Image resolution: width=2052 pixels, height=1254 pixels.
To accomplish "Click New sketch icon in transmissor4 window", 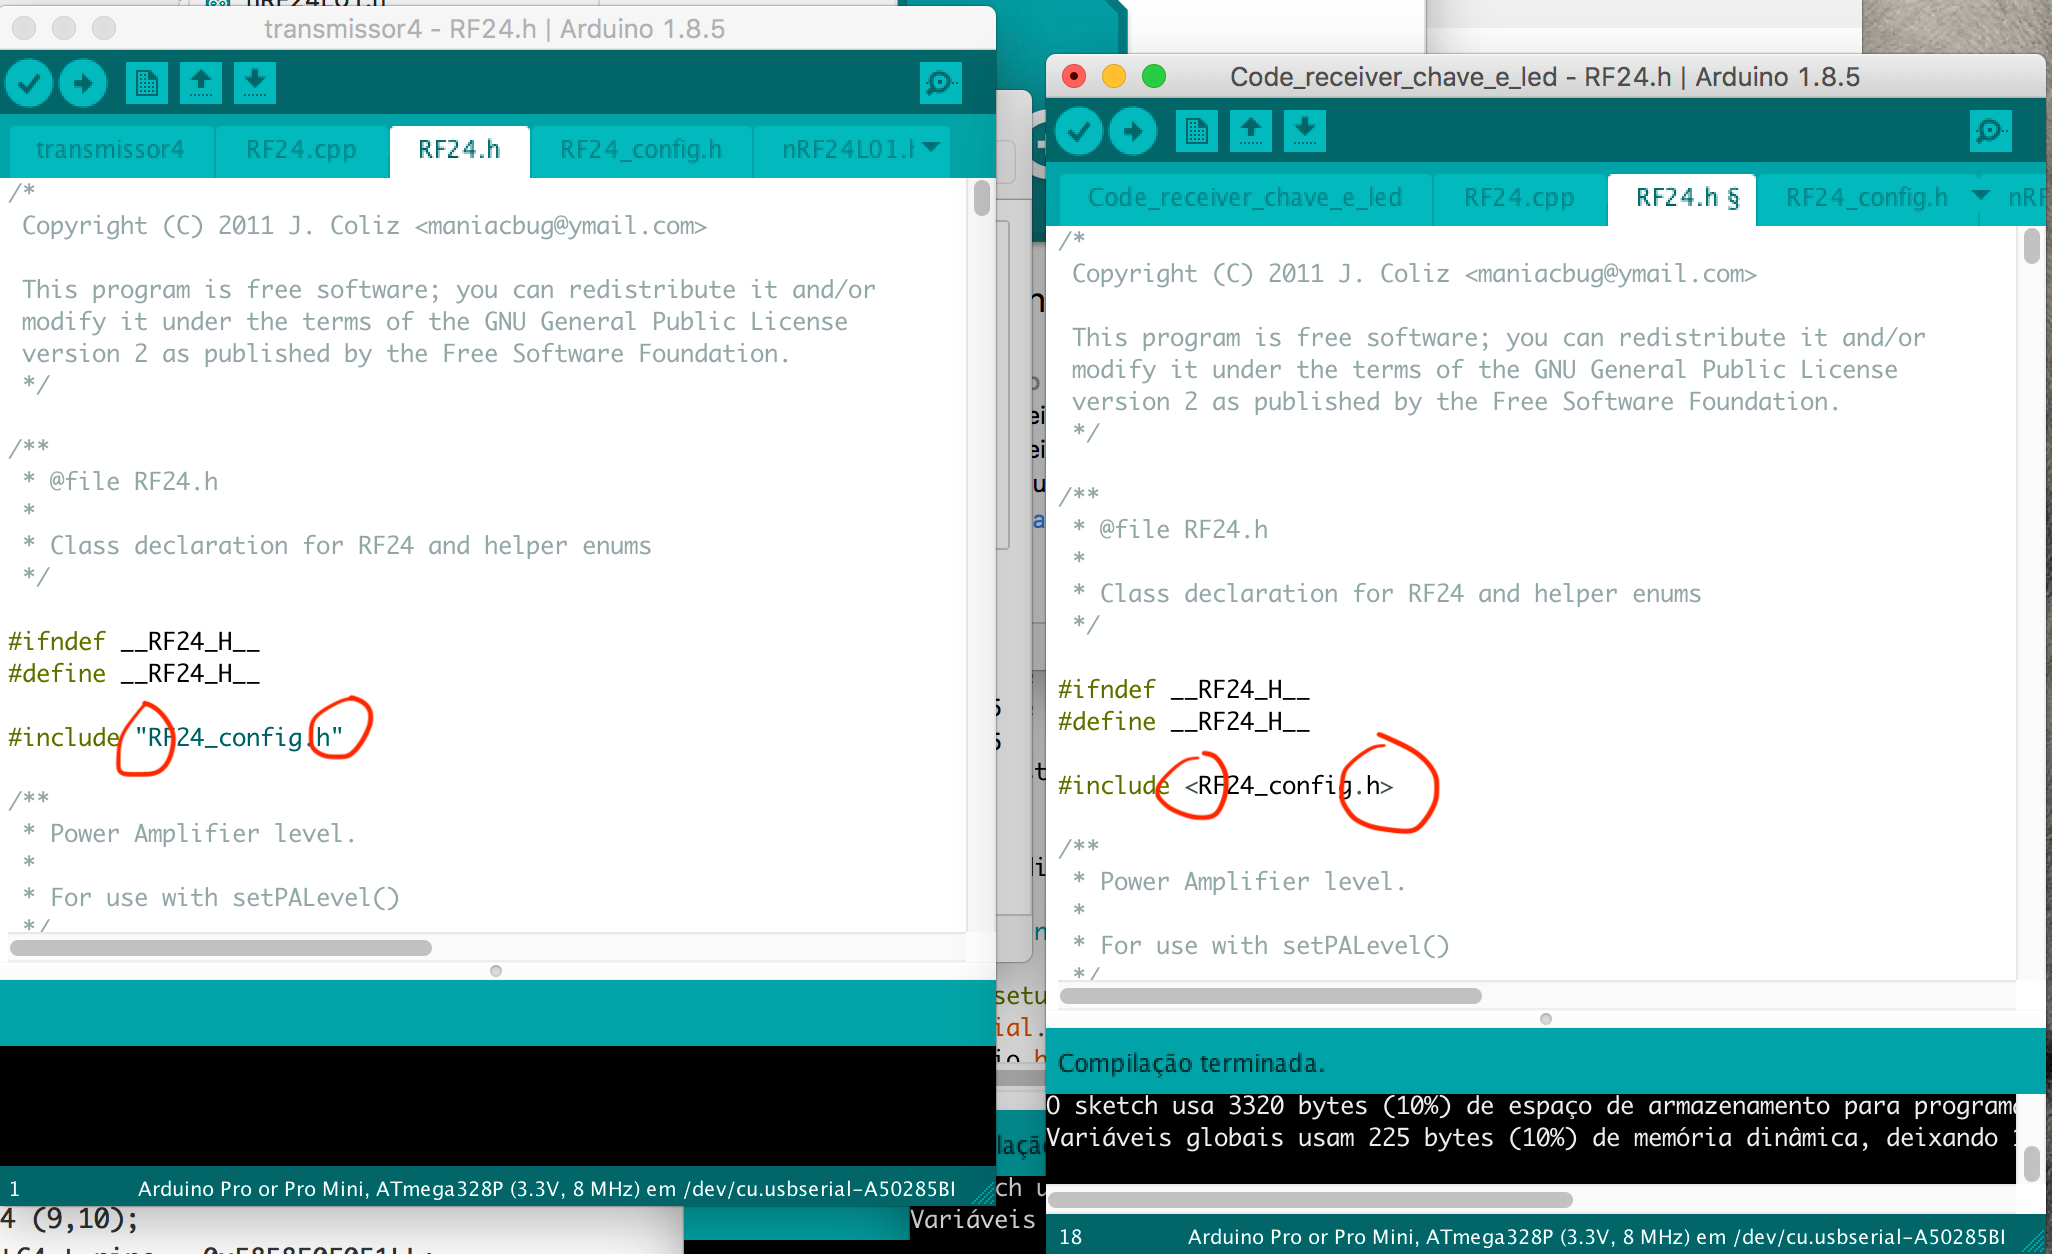I will coord(147,83).
